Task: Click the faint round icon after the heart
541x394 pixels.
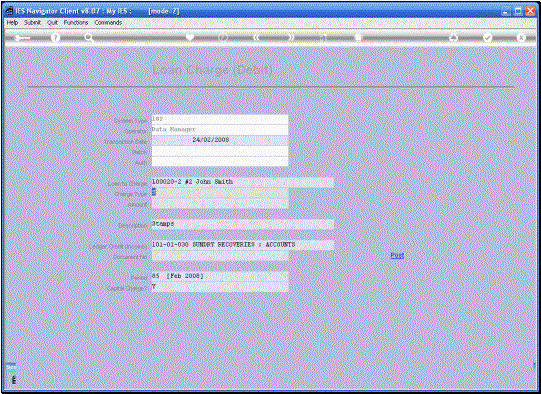Action: click(x=223, y=37)
